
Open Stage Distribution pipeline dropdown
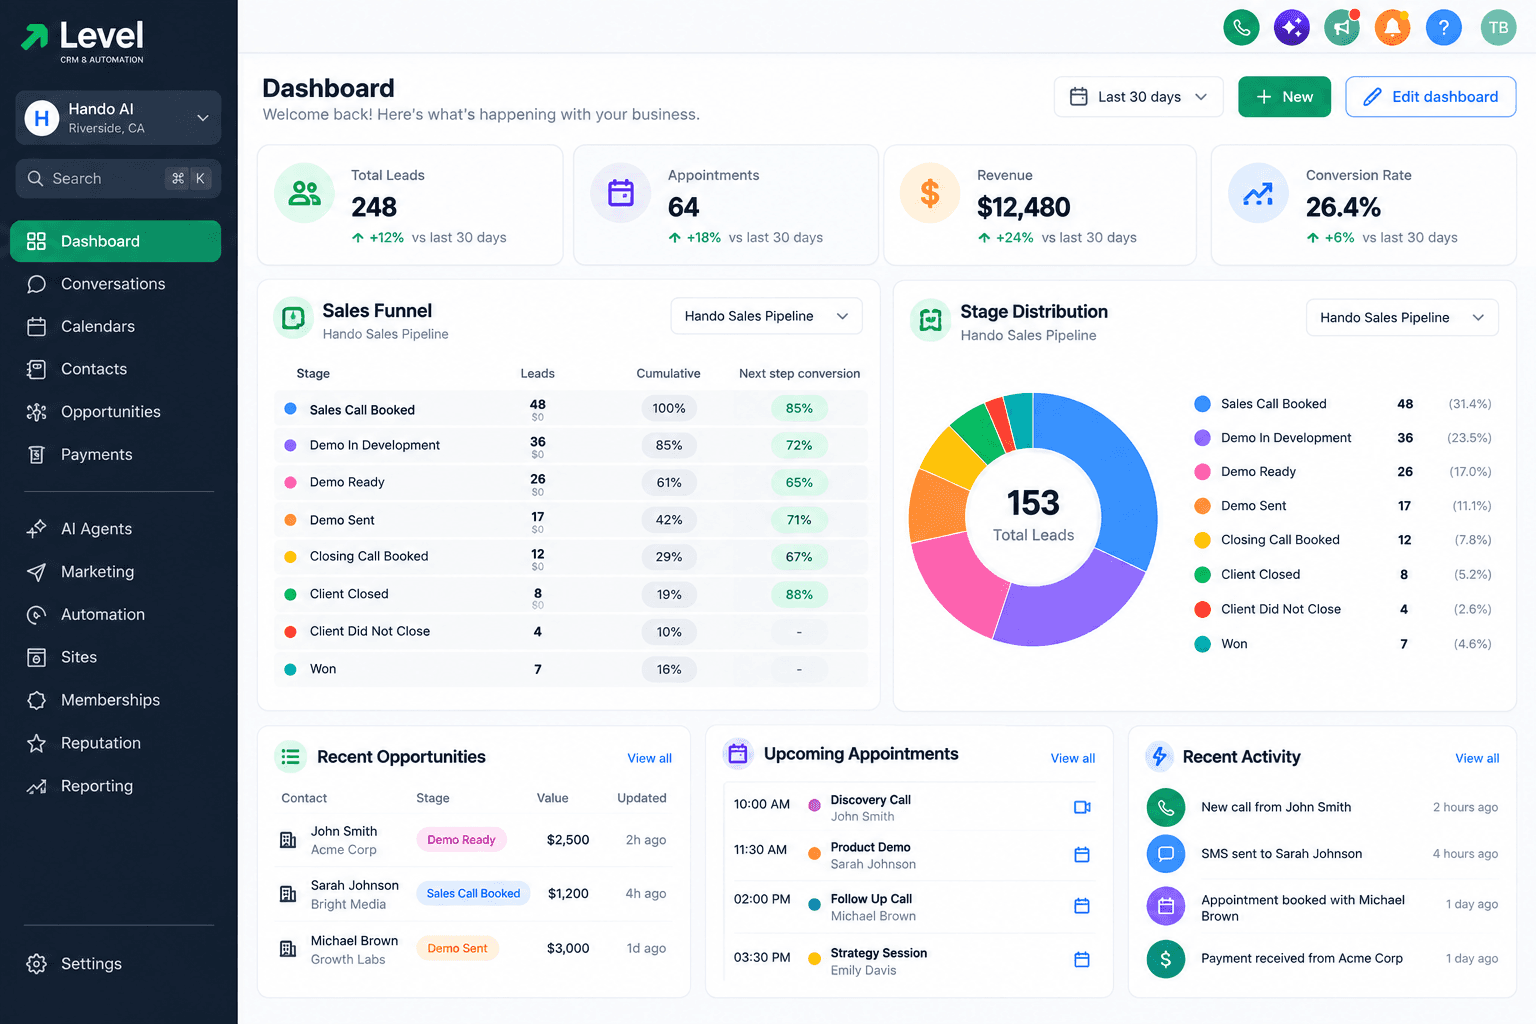(x=1402, y=318)
